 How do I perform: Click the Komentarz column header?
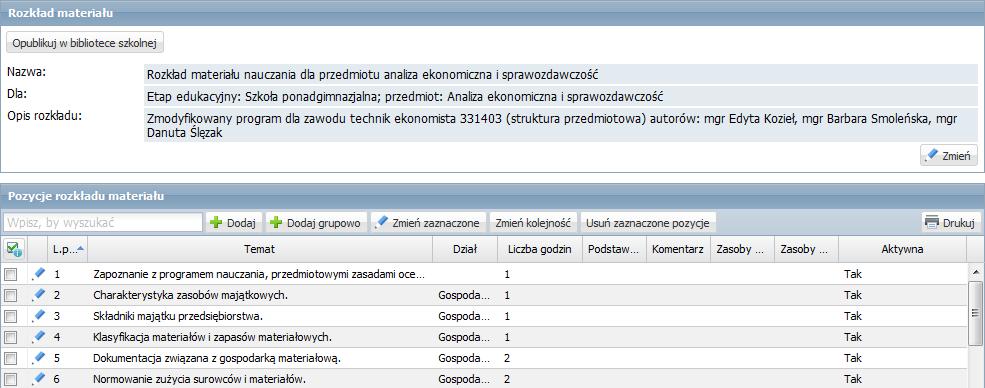678,249
